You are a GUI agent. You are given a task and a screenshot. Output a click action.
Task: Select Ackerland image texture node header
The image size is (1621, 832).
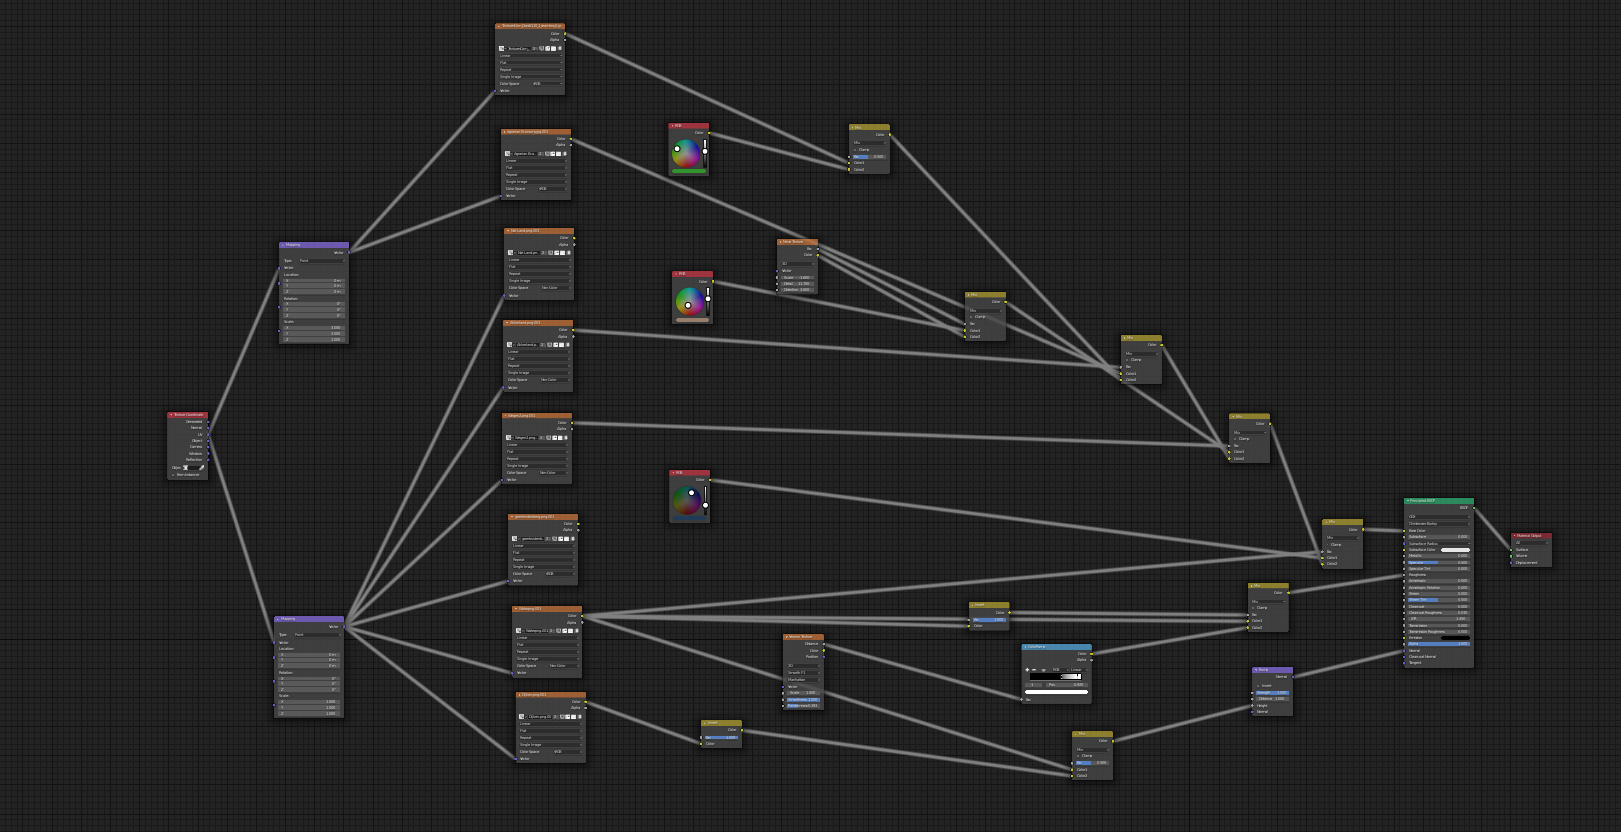(538, 323)
